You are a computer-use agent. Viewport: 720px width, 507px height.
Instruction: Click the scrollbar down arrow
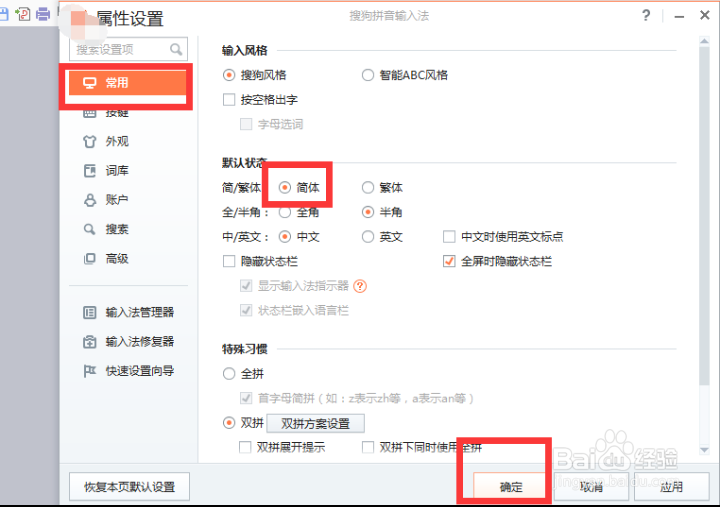coord(704,450)
